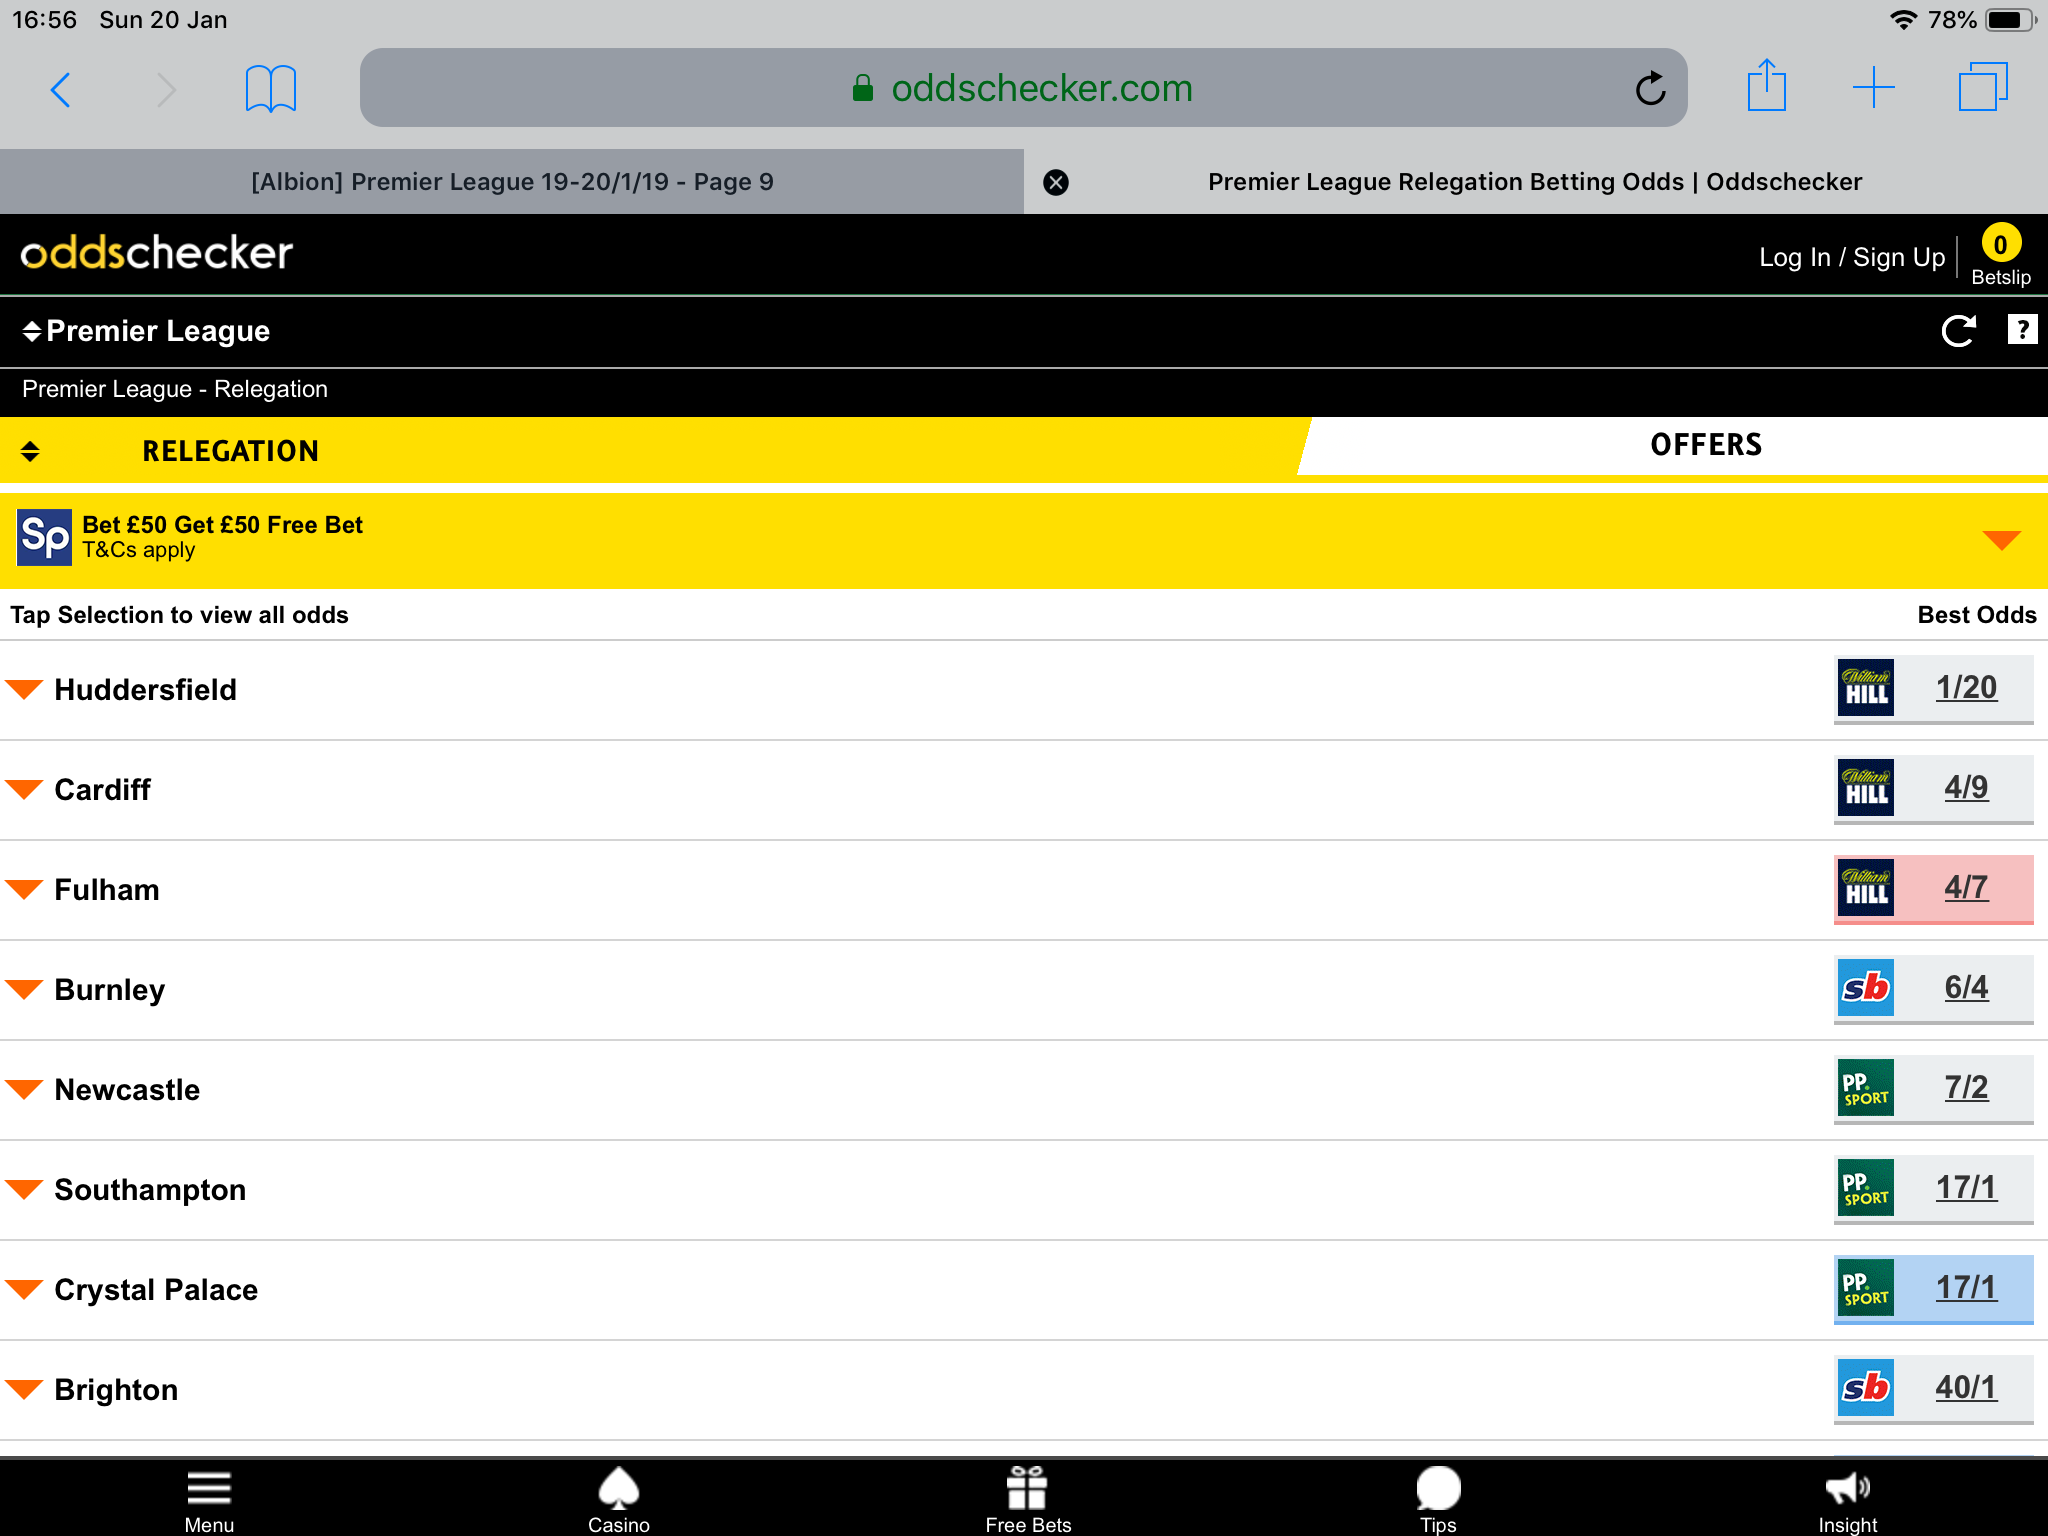2048x1536 pixels.
Task: Open the Free Bets gift tab
Action: 1028,1500
